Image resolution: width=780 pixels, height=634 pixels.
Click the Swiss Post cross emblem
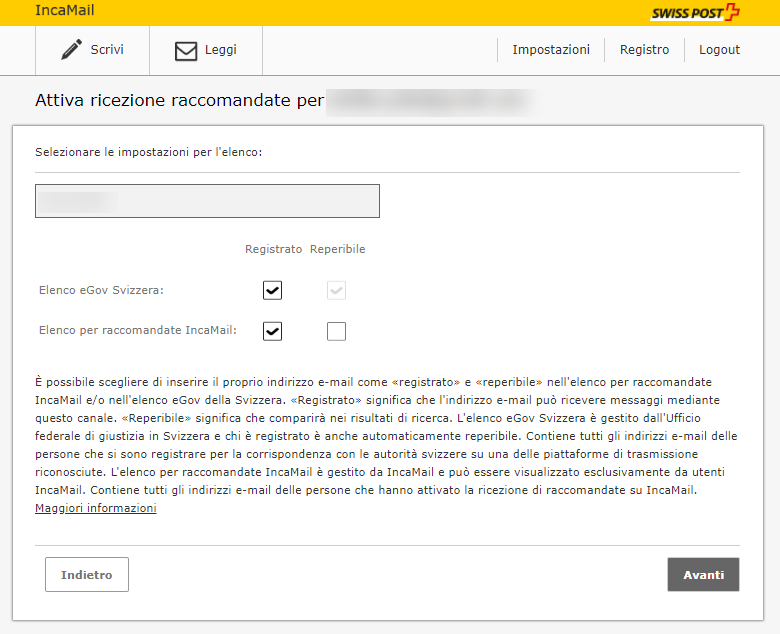coord(732,13)
